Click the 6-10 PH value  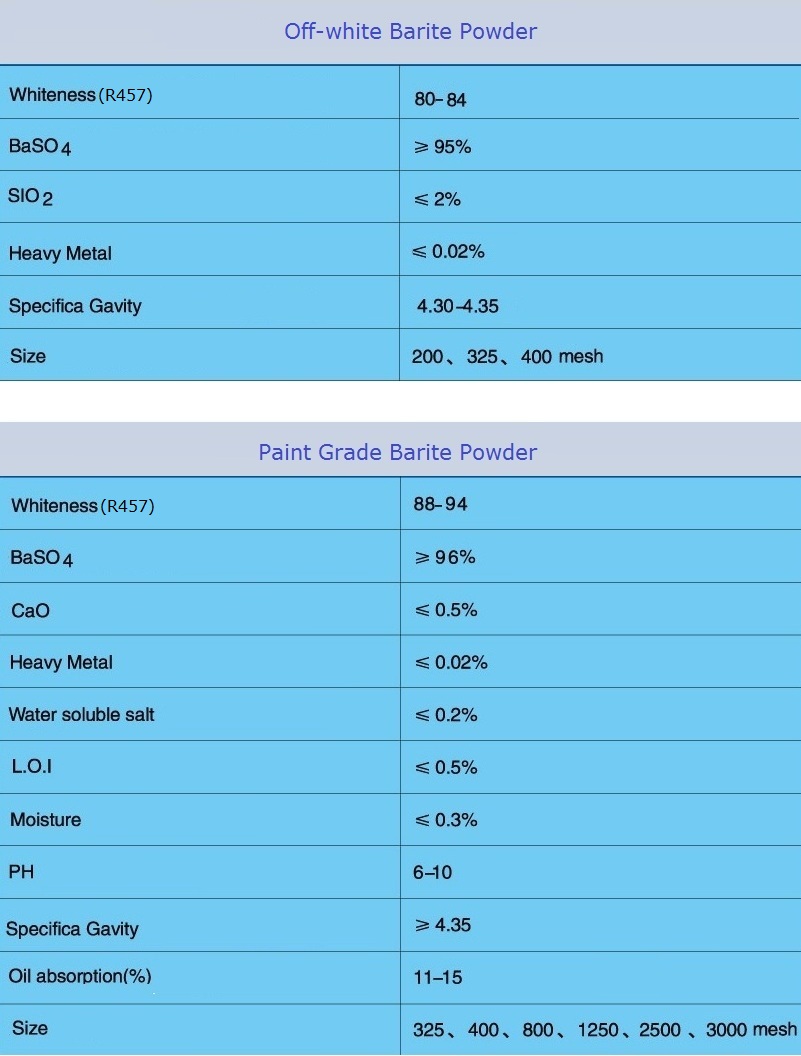pyautogui.click(x=432, y=873)
